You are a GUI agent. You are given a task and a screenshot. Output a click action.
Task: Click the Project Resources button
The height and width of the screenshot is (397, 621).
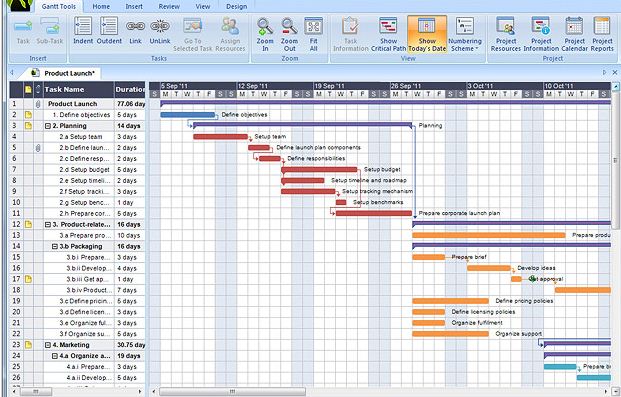(506, 34)
